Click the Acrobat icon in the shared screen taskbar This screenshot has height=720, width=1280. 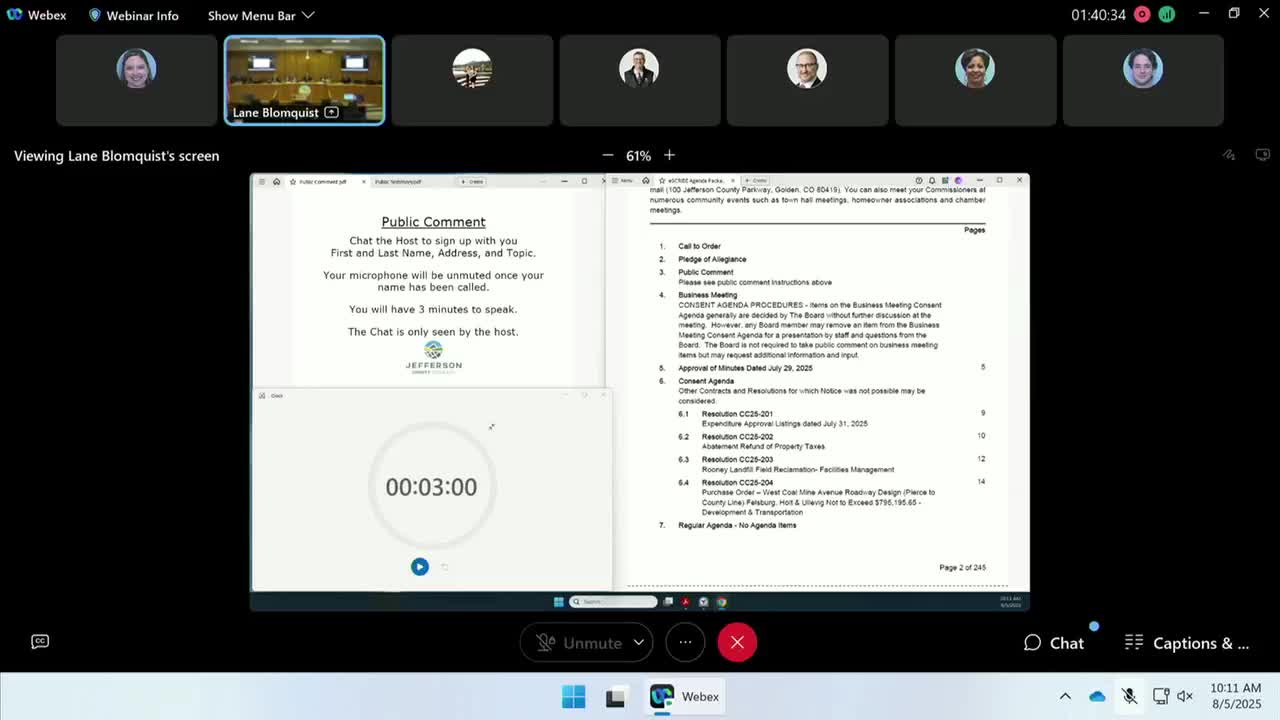pyautogui.click(x=686, y=602)
